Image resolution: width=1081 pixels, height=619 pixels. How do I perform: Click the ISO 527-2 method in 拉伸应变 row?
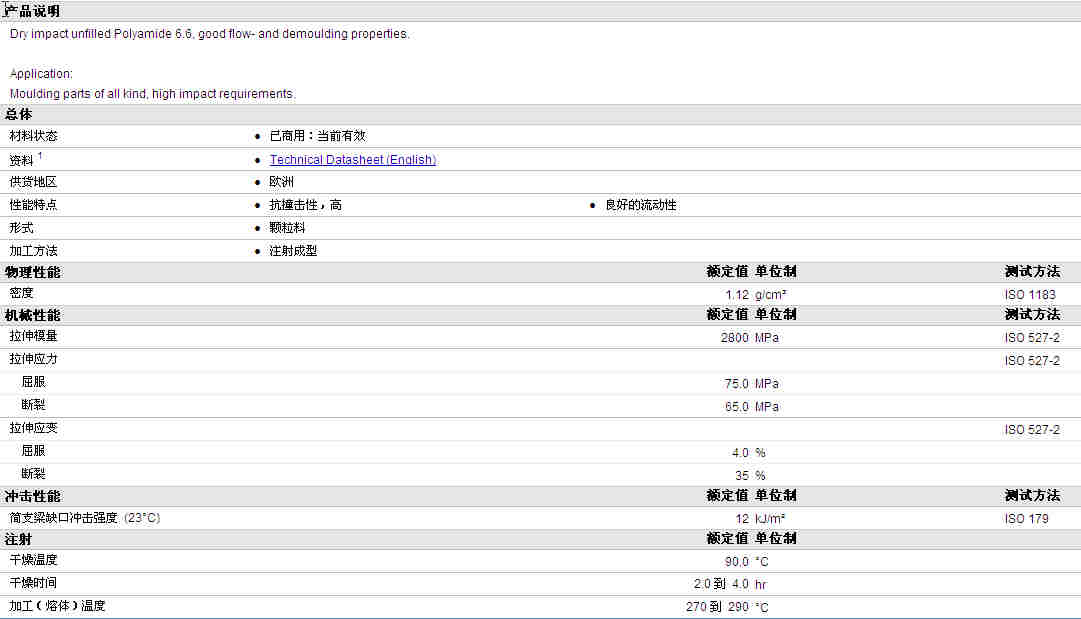(1032, 429)
